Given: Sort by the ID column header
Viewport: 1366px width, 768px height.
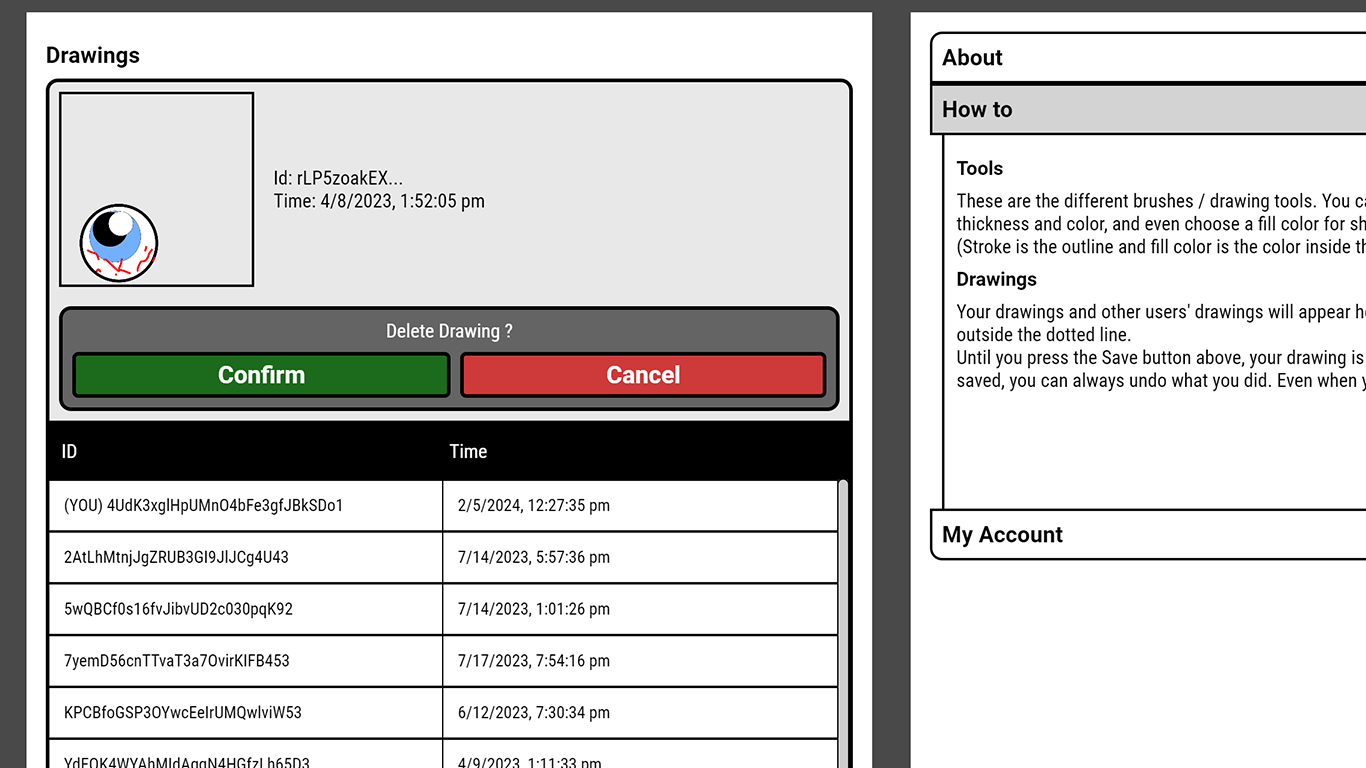Looking at the screenshot, I should (x=245, y=452).
